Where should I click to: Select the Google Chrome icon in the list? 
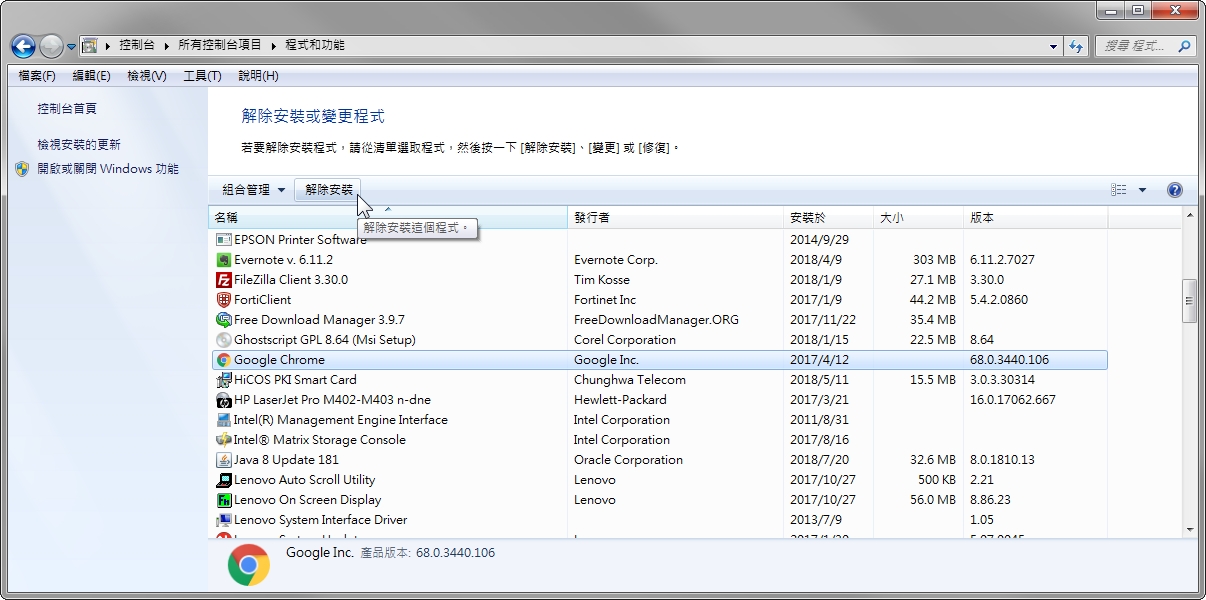[x=225, y=359]
